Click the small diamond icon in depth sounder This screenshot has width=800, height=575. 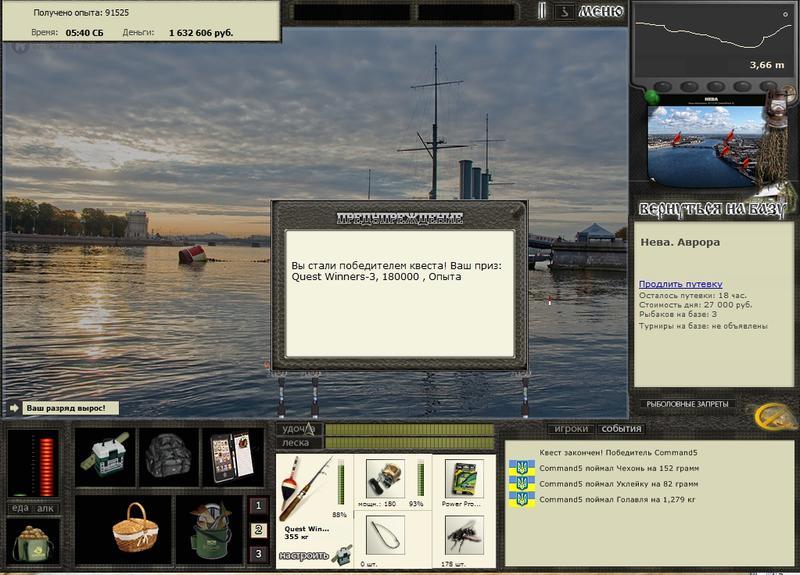pos(785,14)
